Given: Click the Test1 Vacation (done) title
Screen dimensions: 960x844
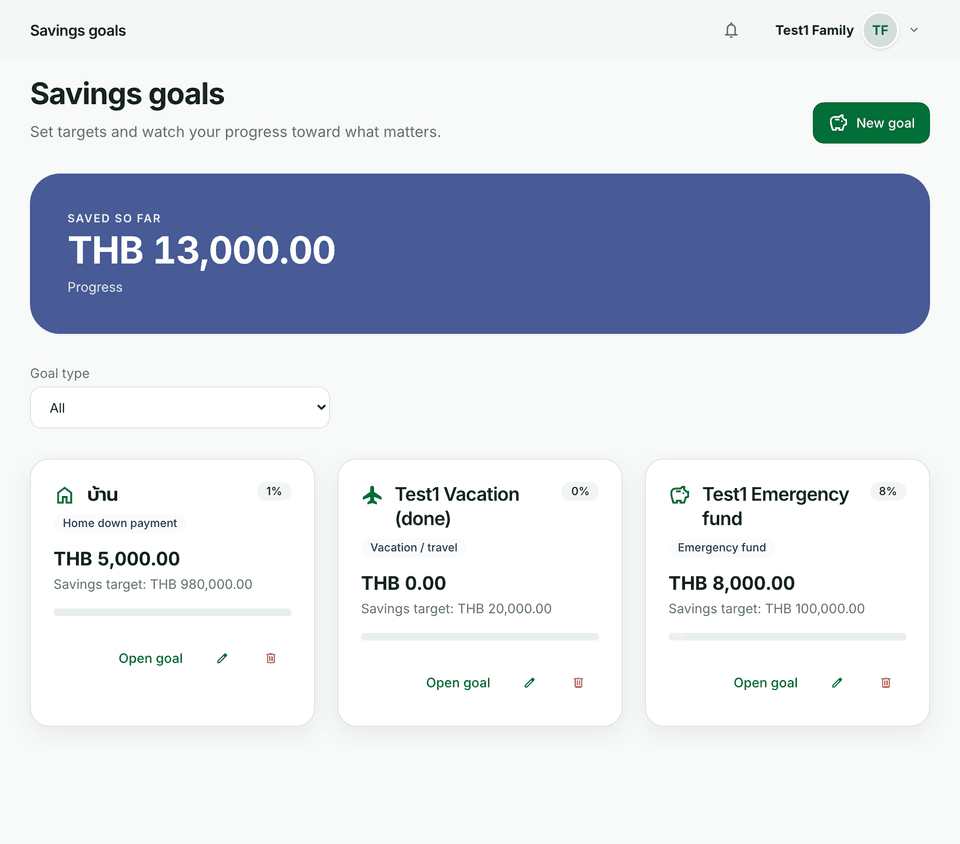Looking at the screenshot, I should pos(457,506).
